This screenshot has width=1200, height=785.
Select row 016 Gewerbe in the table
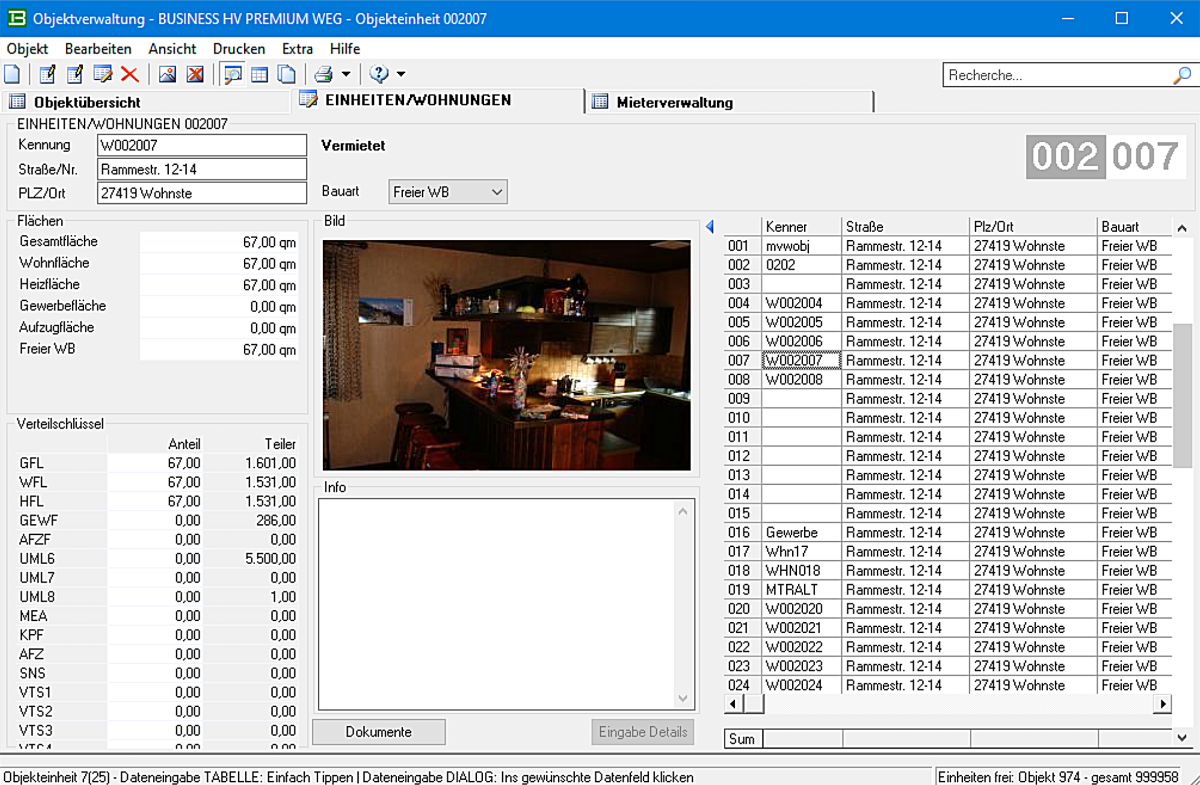(792, 533)
